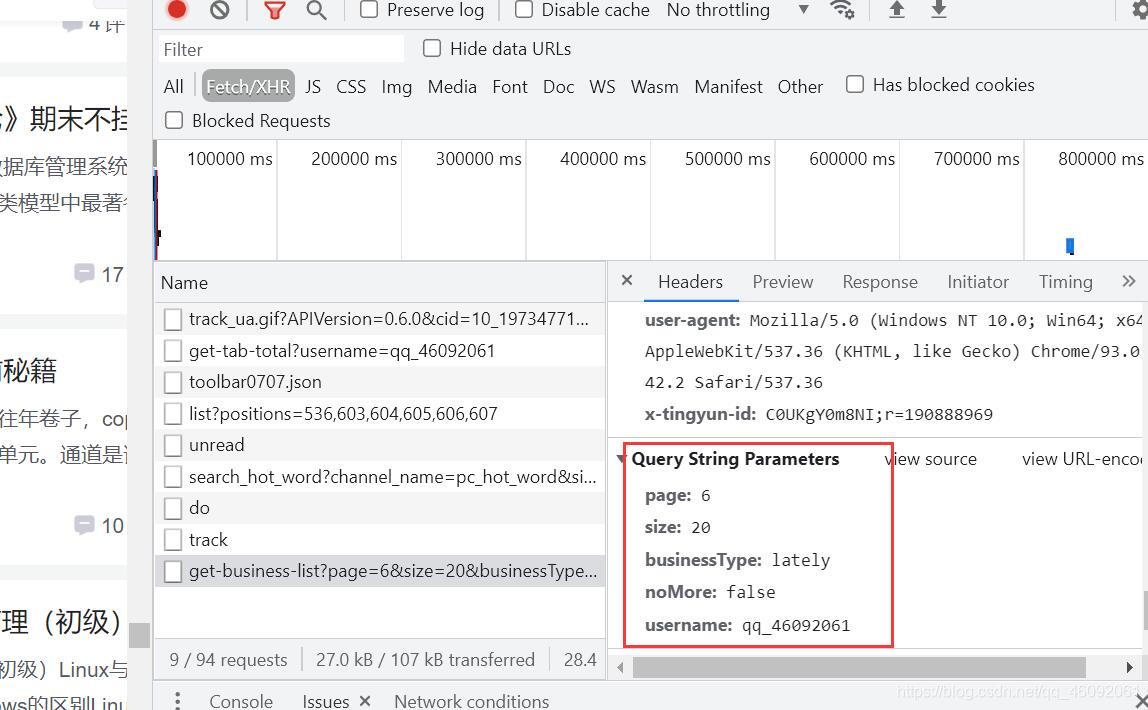1148x710 pixels.
Task: Clear the network log
Action: pyautogui.click(x=220, y=10)
